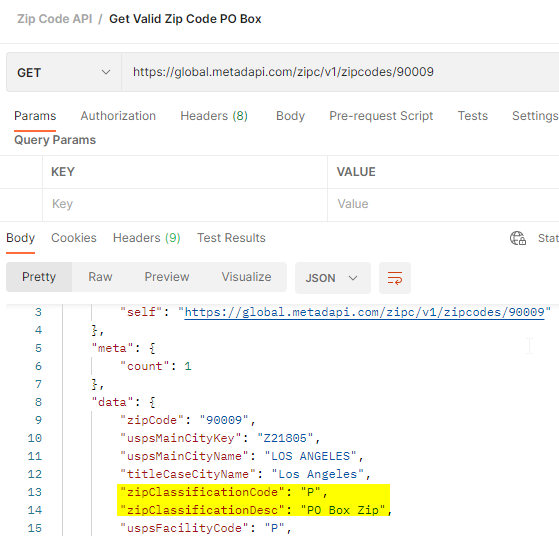Click the "zipClassificationCode": "P" line
The height and width of the screenshot is (543, 559).
pos(224,492)
